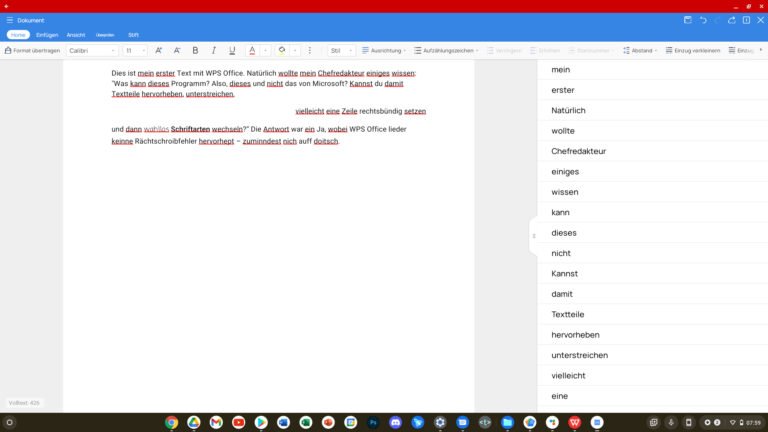
Task: Click the misspelled word 'doitsch' in the document
Action: 326,141
